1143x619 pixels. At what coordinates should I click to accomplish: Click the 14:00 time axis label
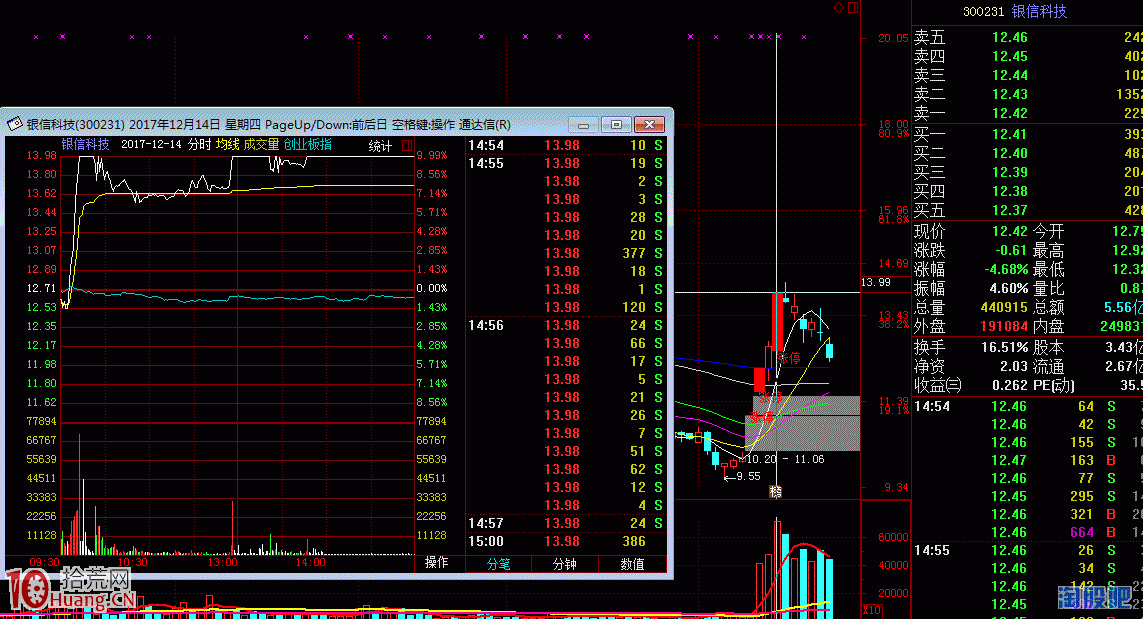click(x=311, y=562)
